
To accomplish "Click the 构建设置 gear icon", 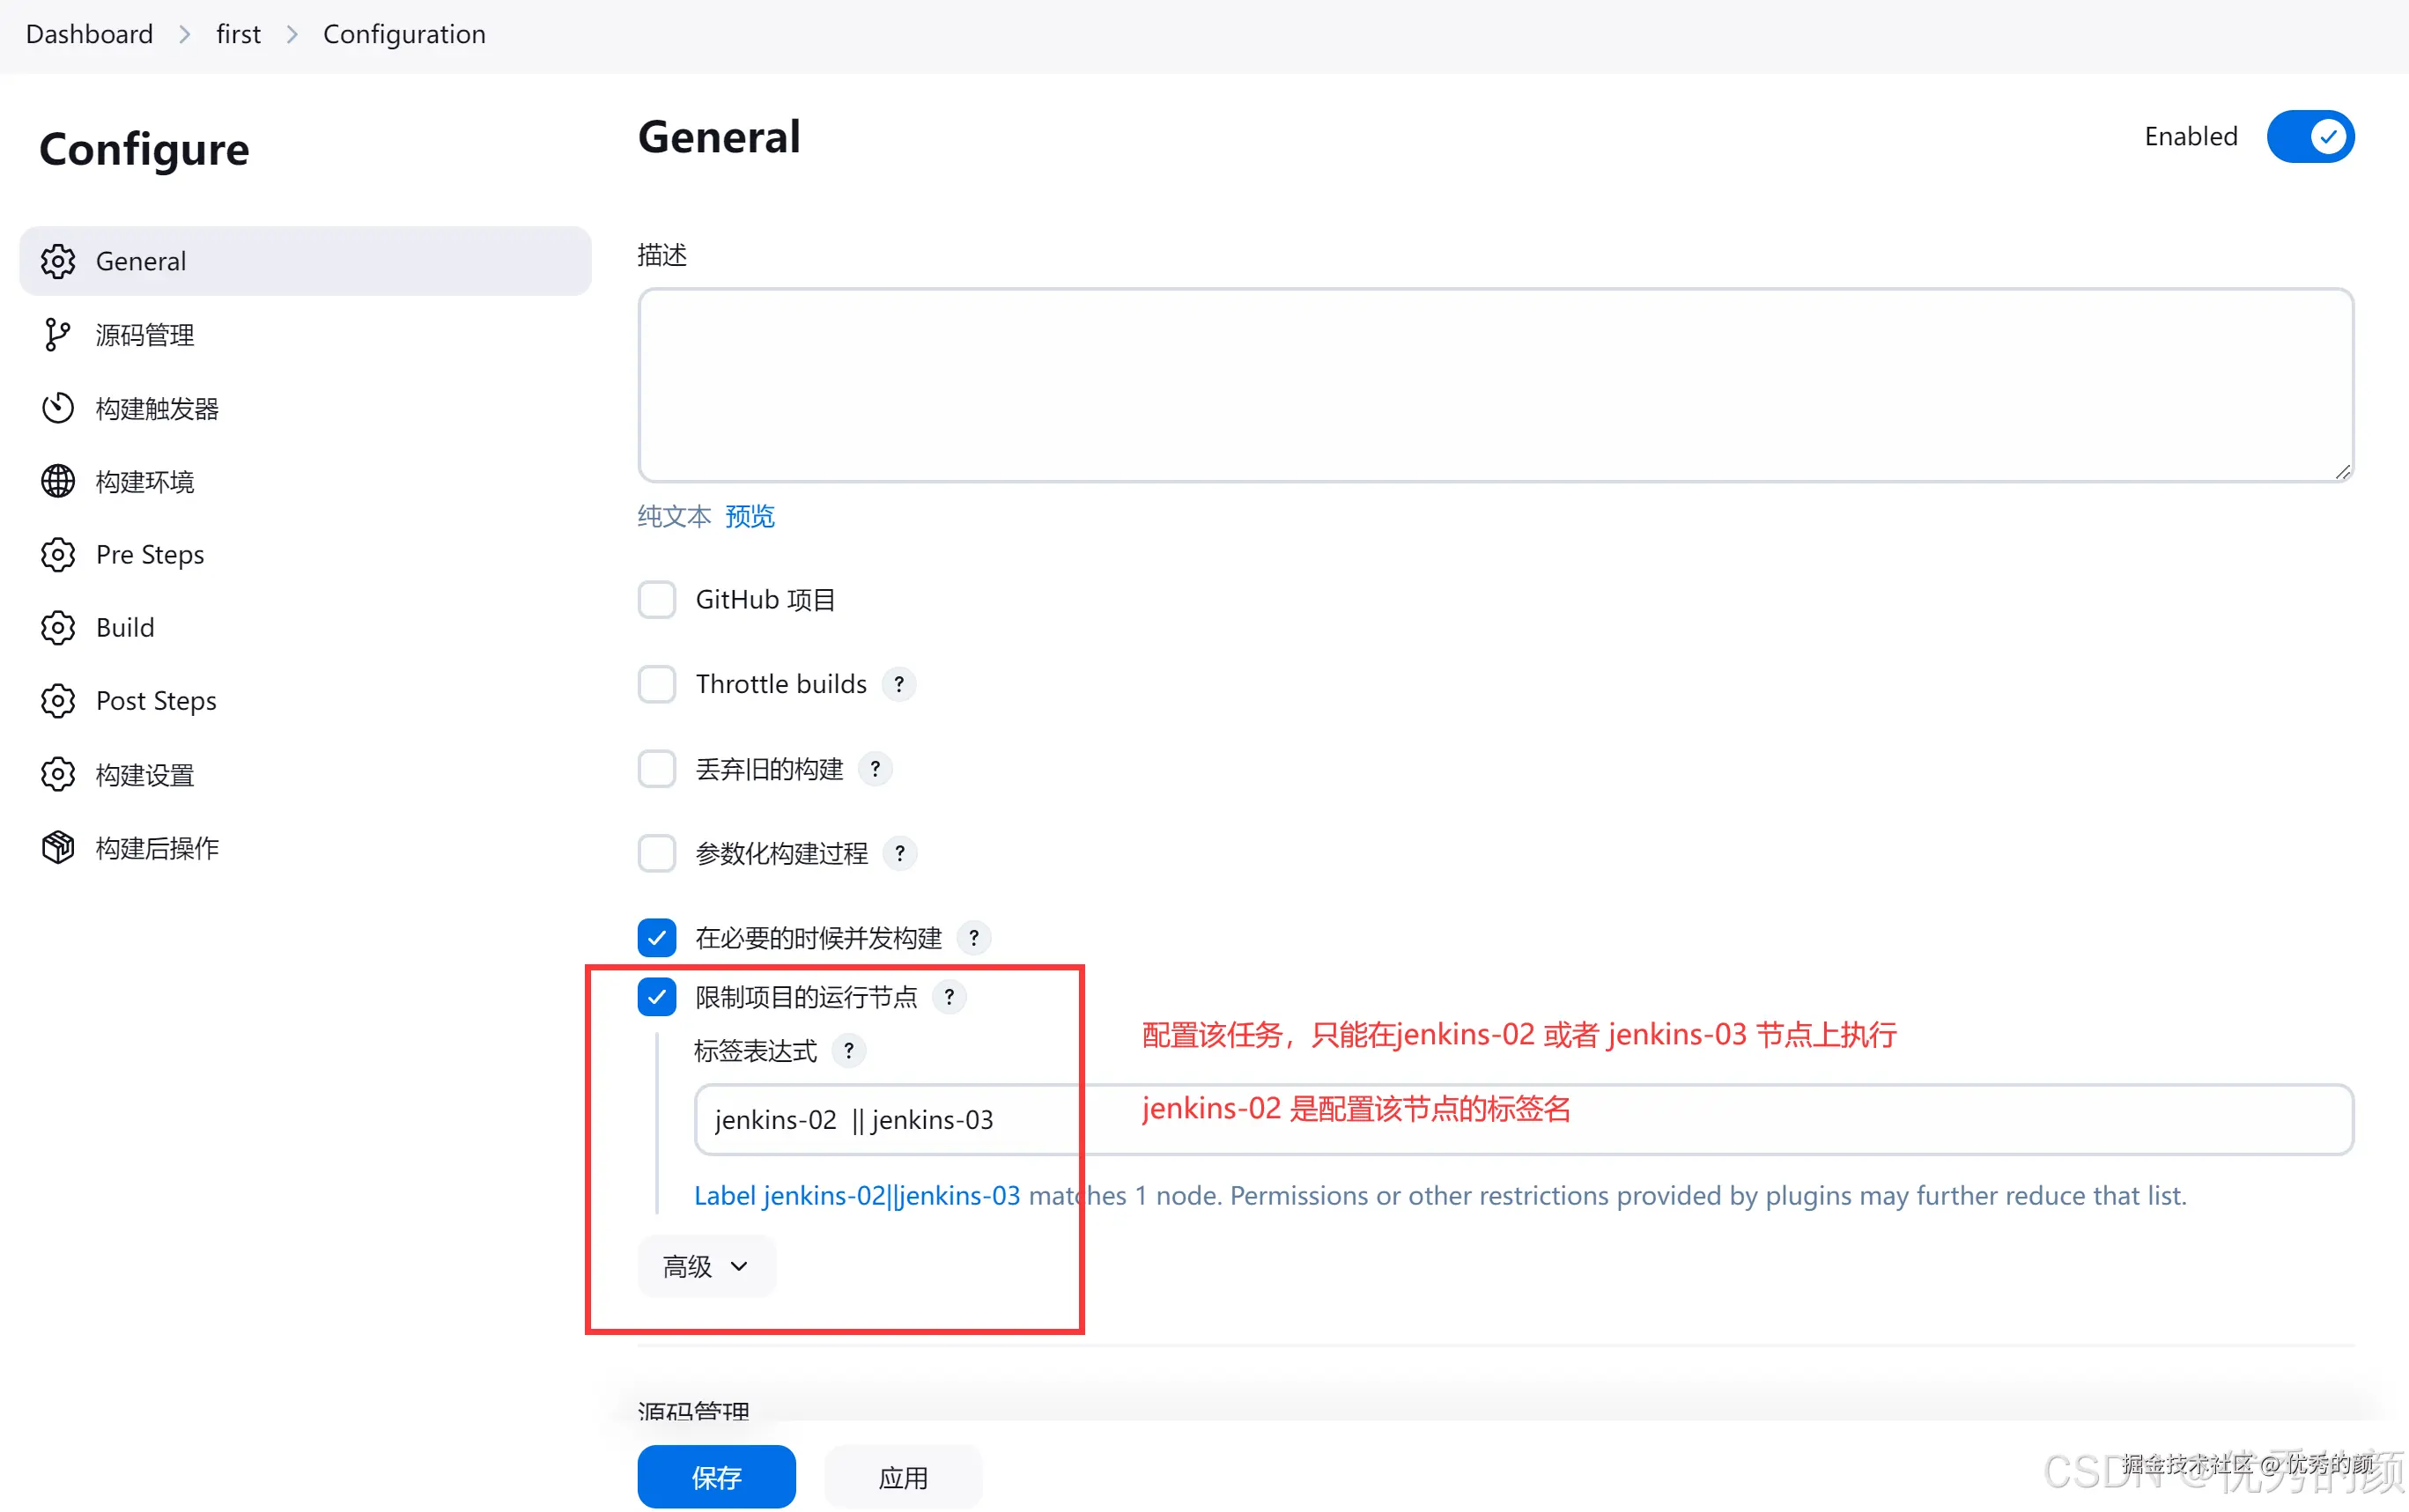I will click(x=57, y=773).
